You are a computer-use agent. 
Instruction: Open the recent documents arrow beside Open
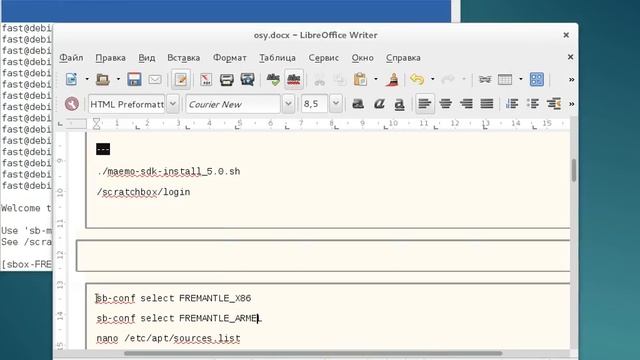tap(118, 79)
